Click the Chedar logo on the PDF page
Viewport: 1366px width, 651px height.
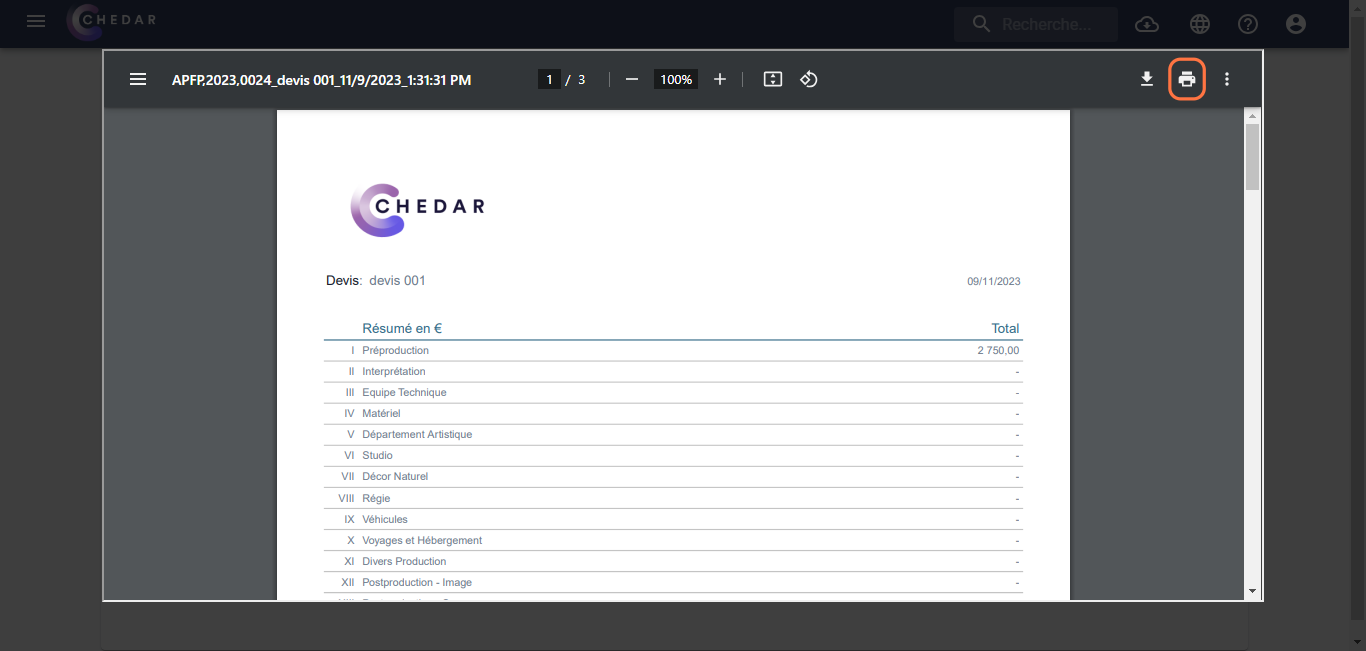pyautogui.click(x=417, y=210)
